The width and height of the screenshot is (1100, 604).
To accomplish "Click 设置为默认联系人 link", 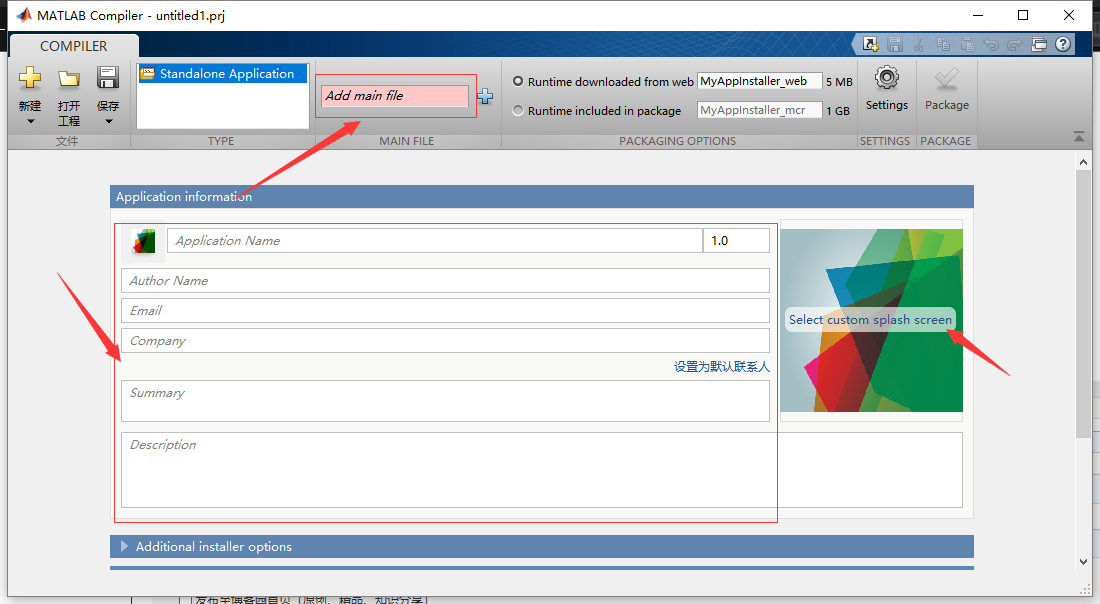I will pyautogui.click(x=721, y=366).
